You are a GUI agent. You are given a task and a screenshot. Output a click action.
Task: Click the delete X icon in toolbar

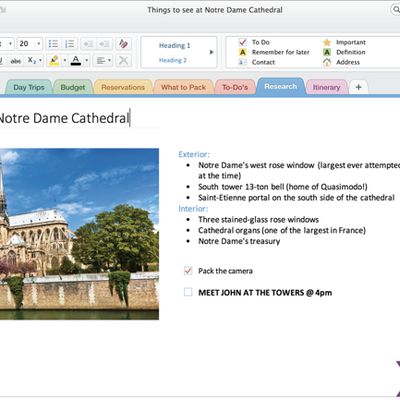click(x=123, y=61)
